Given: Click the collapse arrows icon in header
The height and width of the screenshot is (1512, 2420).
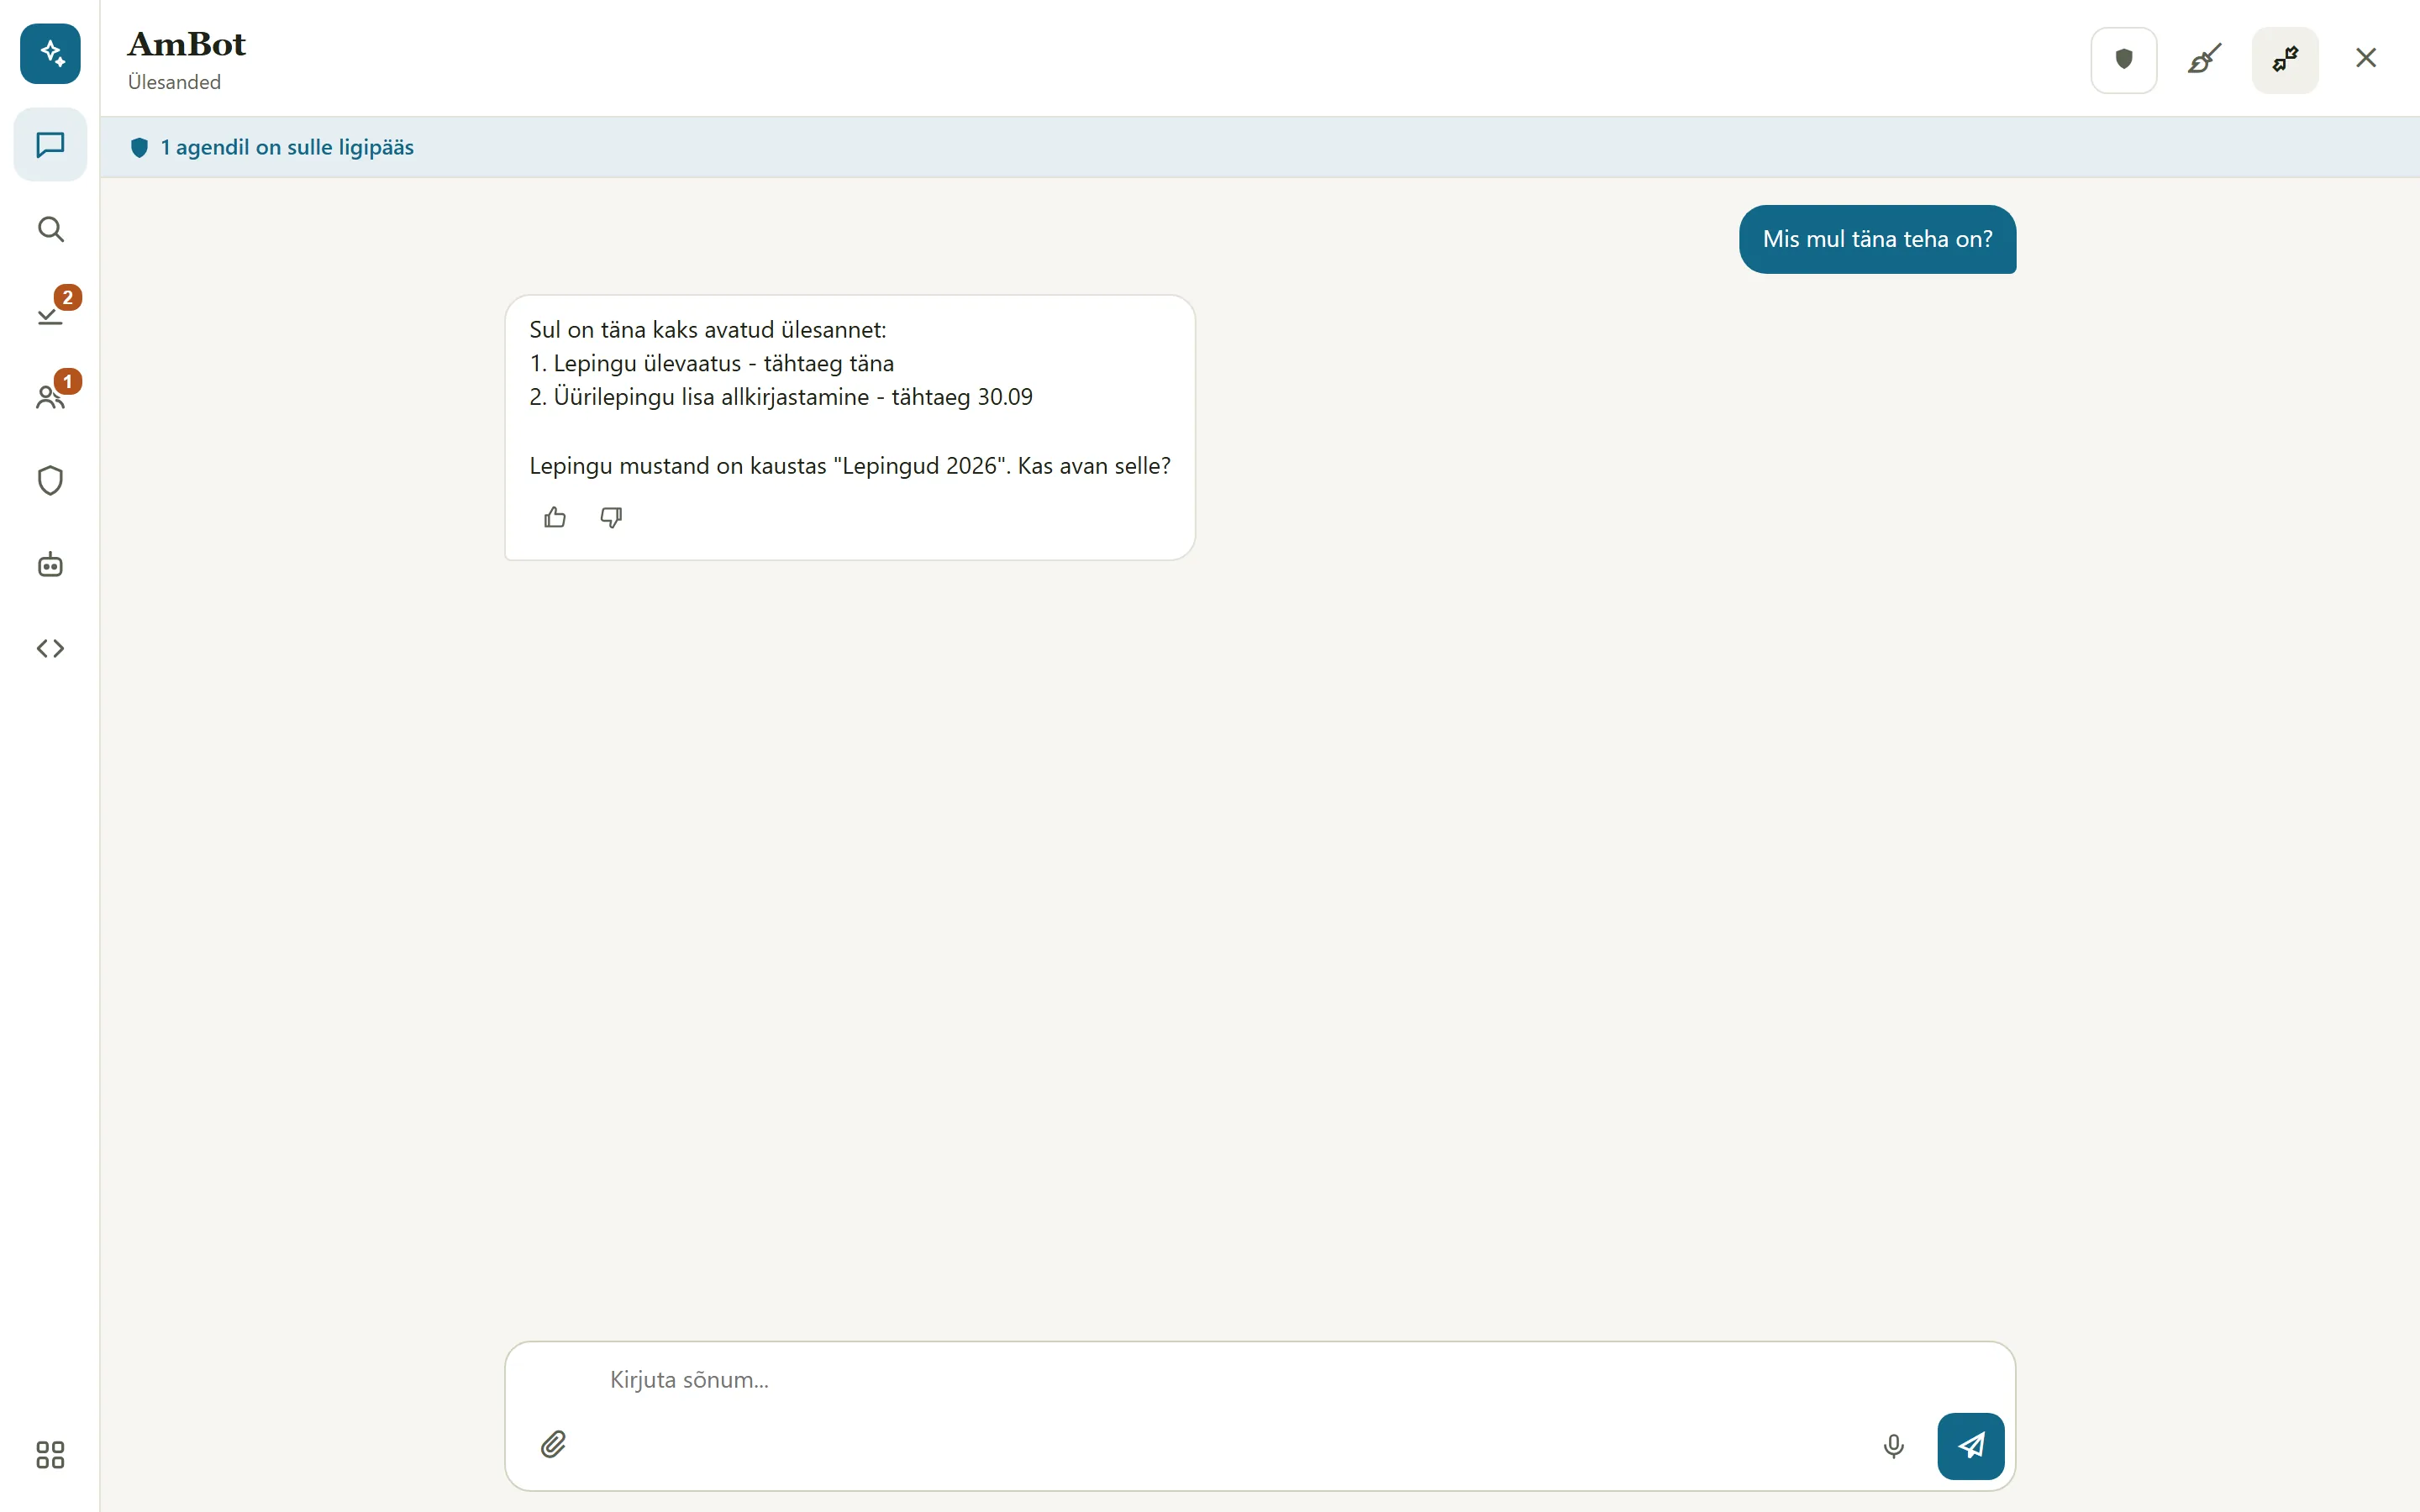Looking at the screenshot, I should 2285,60.
